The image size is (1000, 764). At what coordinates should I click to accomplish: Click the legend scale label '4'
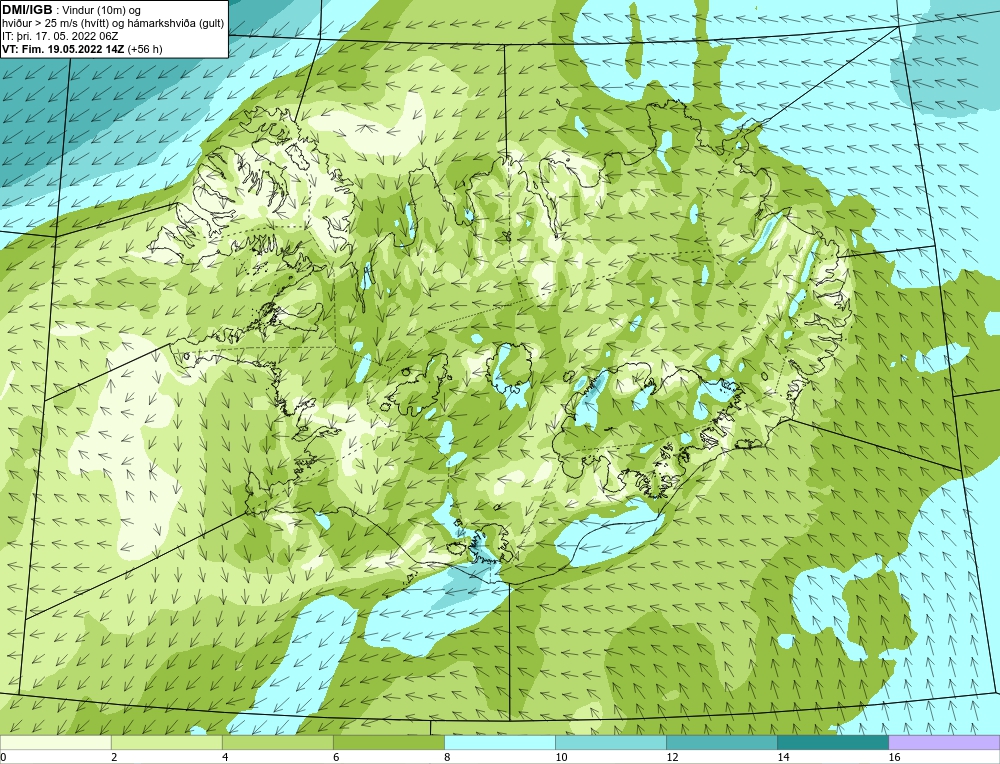tap(224, 757)
